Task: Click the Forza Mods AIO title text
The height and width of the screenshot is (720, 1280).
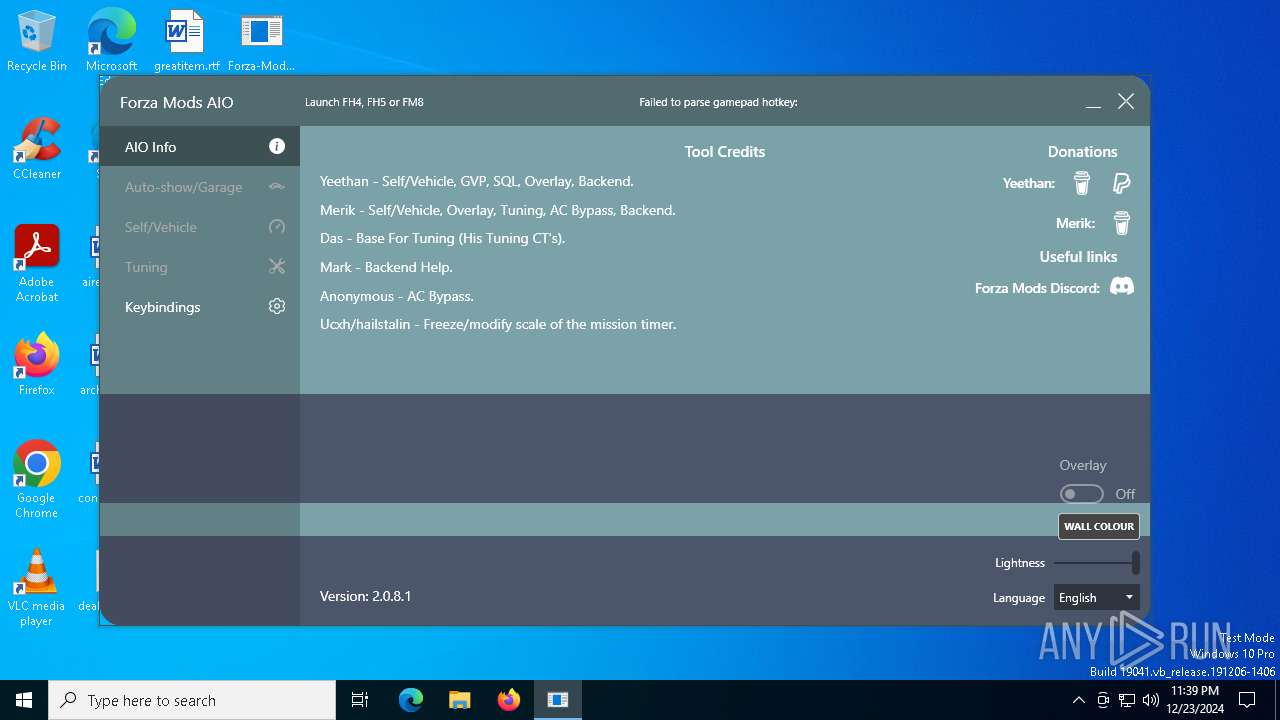Action: tap(177, 102)
